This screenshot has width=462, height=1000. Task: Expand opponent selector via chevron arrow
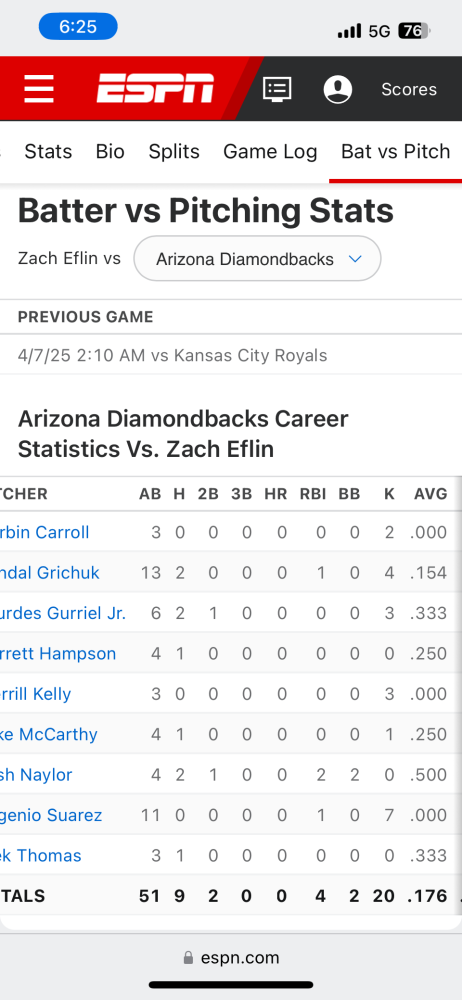(355, 259)
